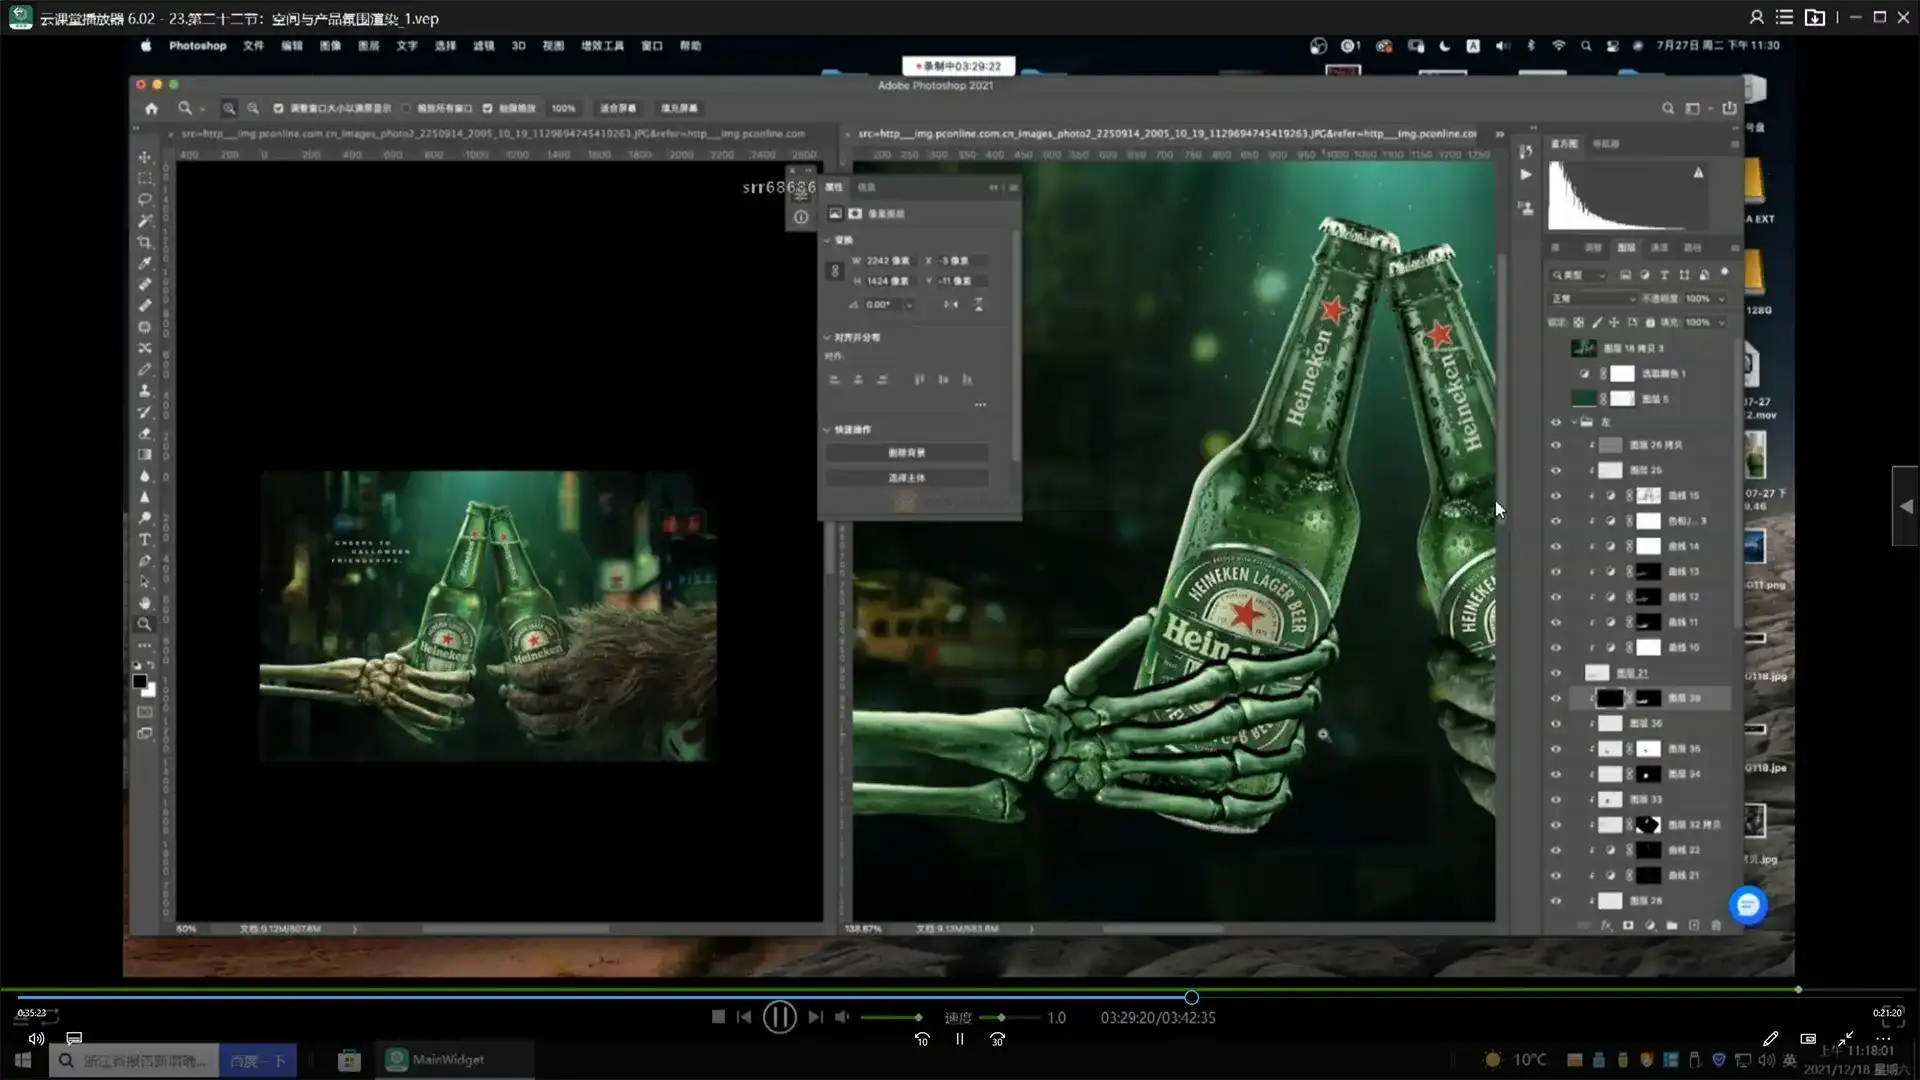The image size is (1920, 1080).
Task: Open the layer opacity 100% dropdown
Action: click(1722, 299)
